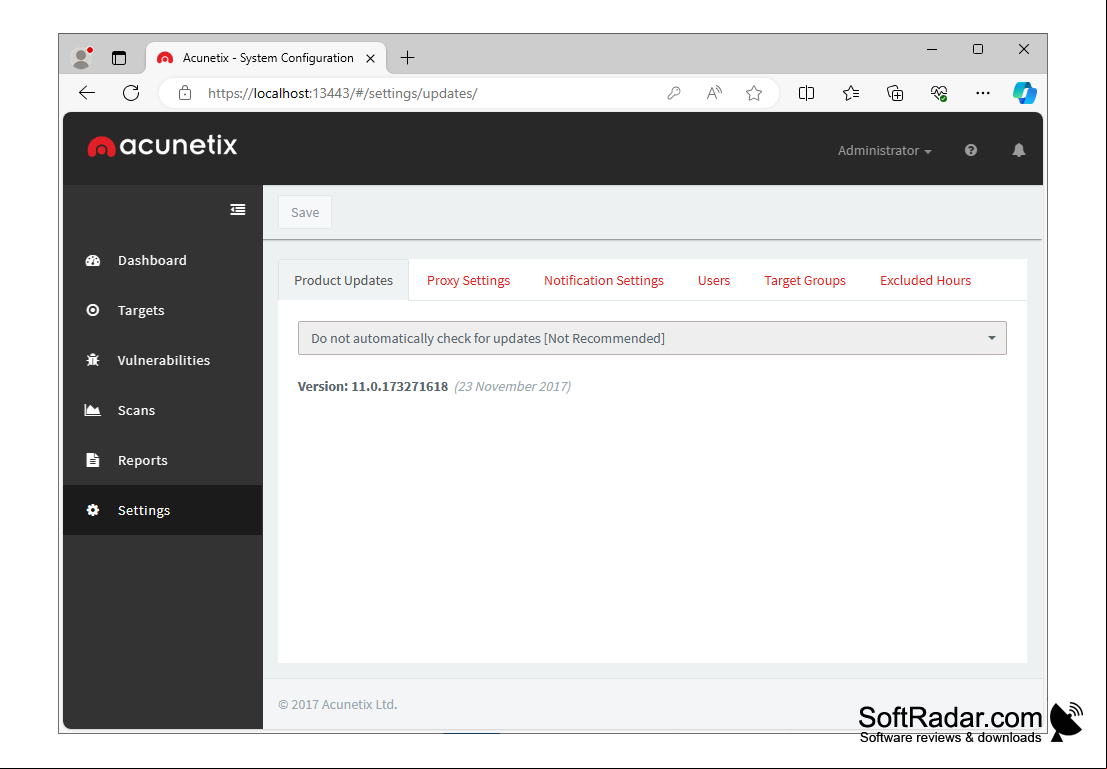
Task: Start Read aloud in address bar
Action: point(714,93)
